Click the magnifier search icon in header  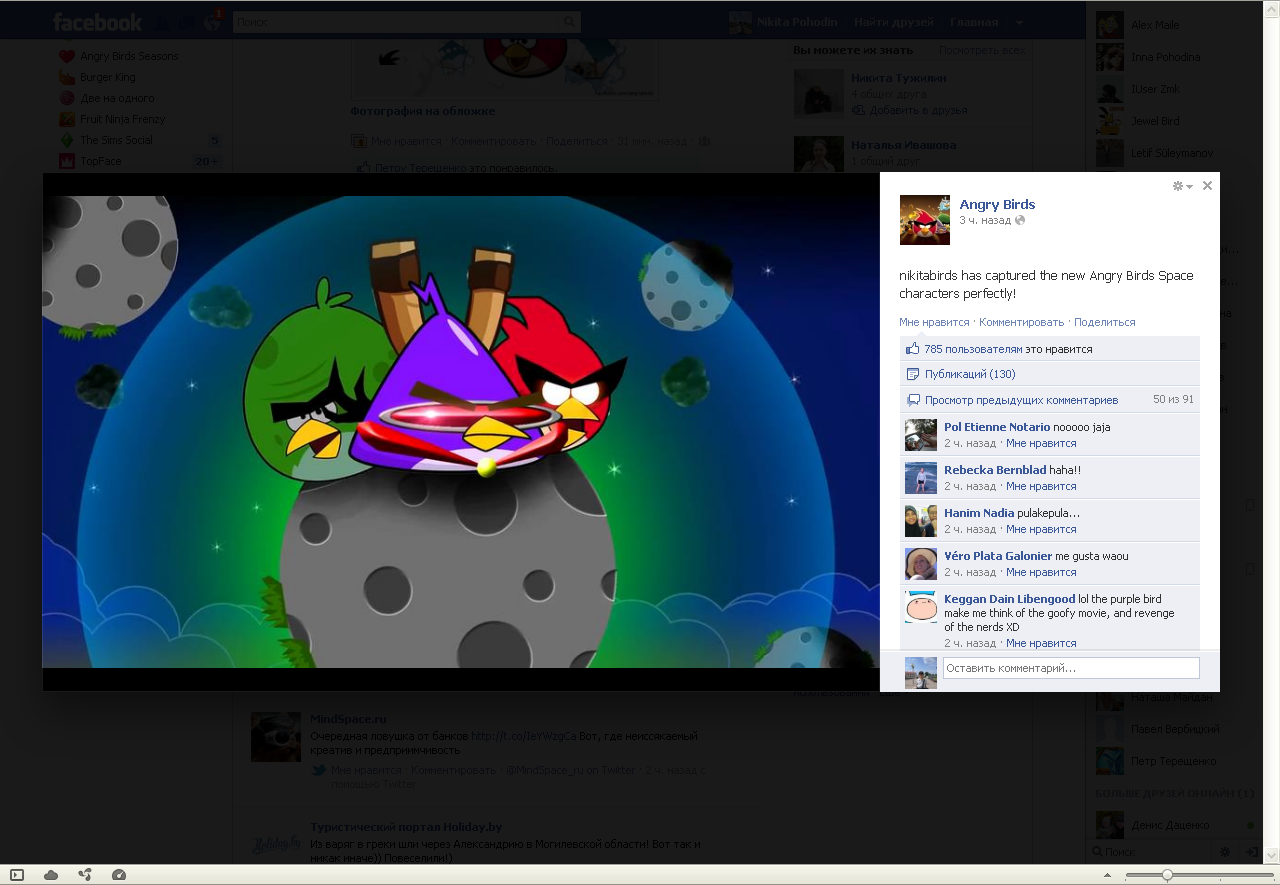click(x=570, y=21)
